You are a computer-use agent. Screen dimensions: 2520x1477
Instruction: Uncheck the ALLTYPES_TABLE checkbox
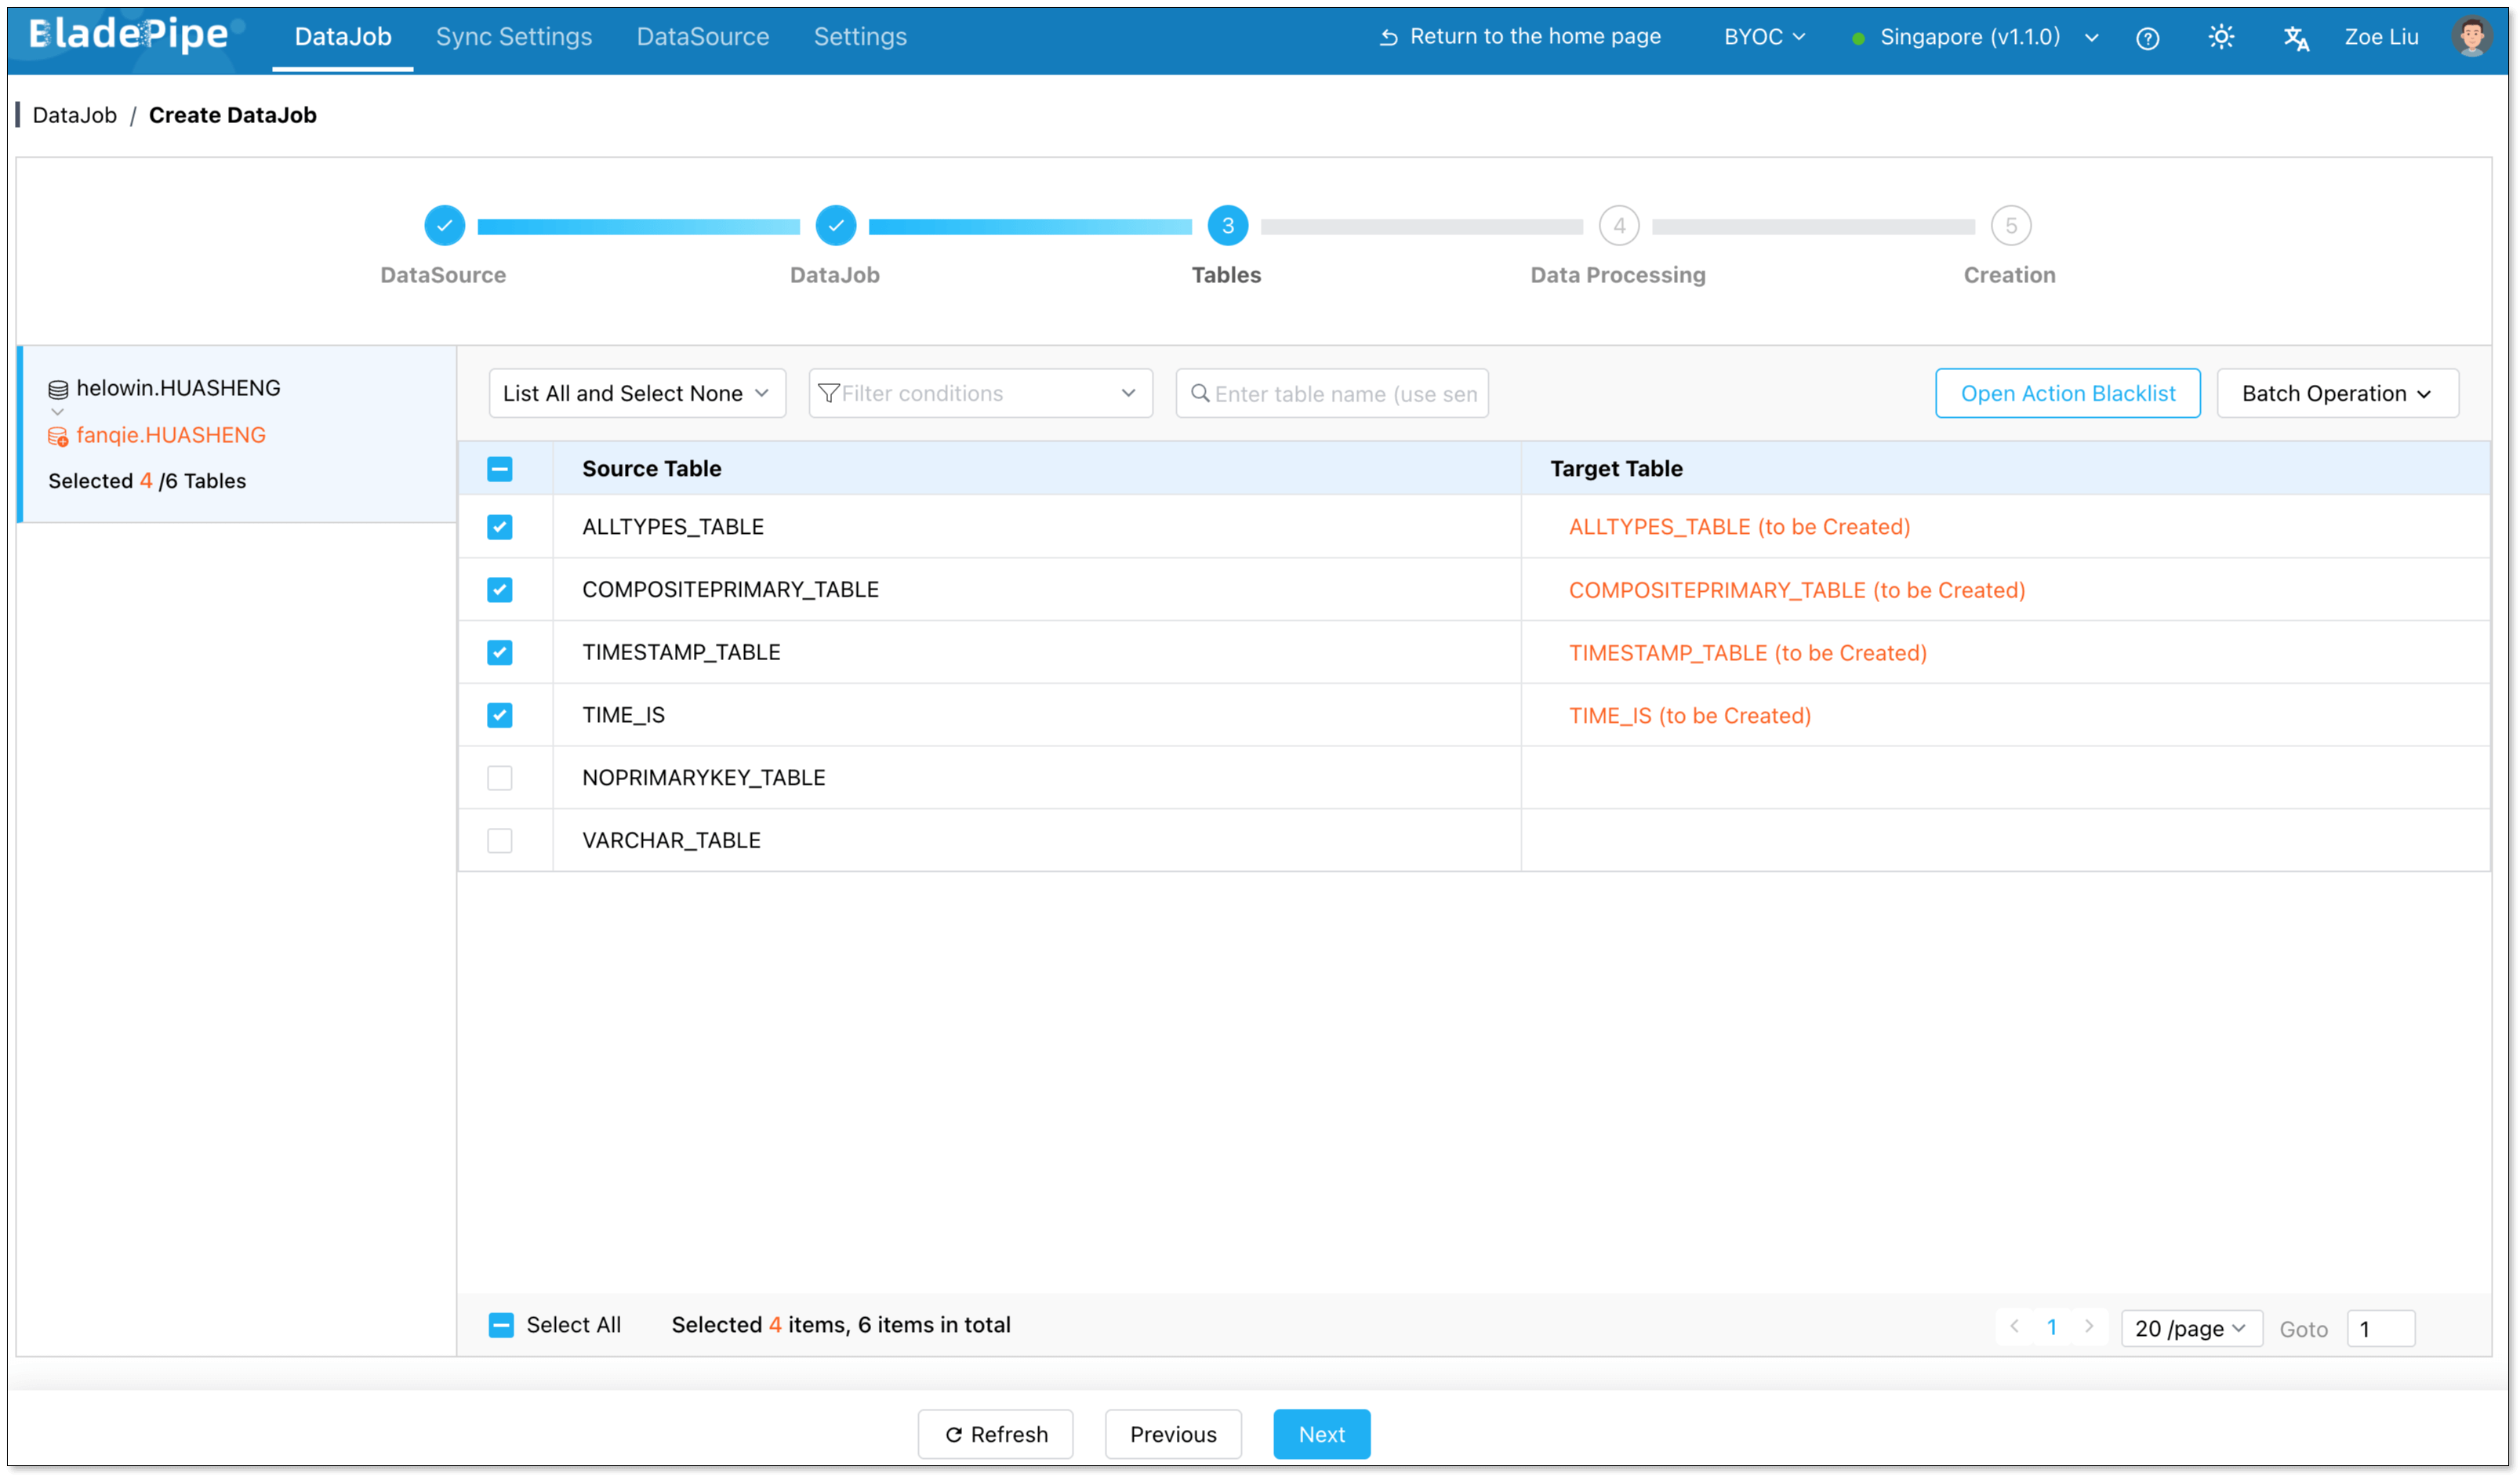point(500,527)
